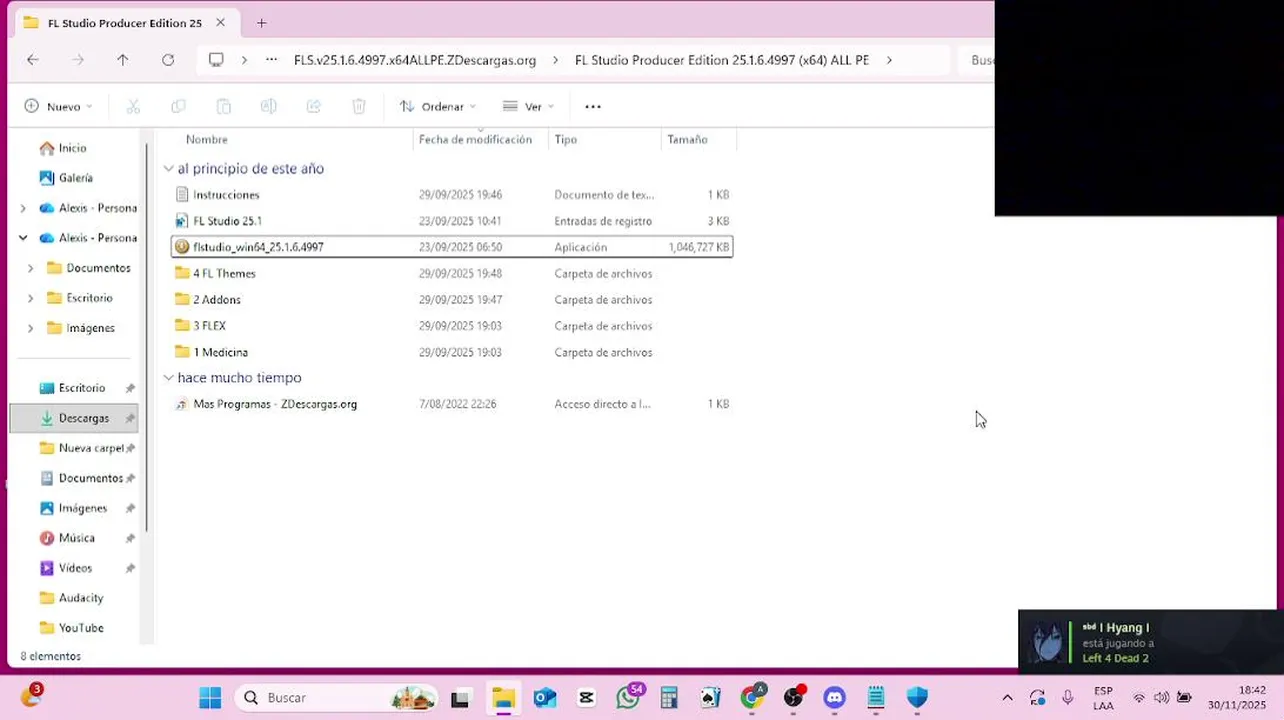This screenshot has width=1284, height=720.
Task: Open Chrome from the taskbar
Action: 751,698
